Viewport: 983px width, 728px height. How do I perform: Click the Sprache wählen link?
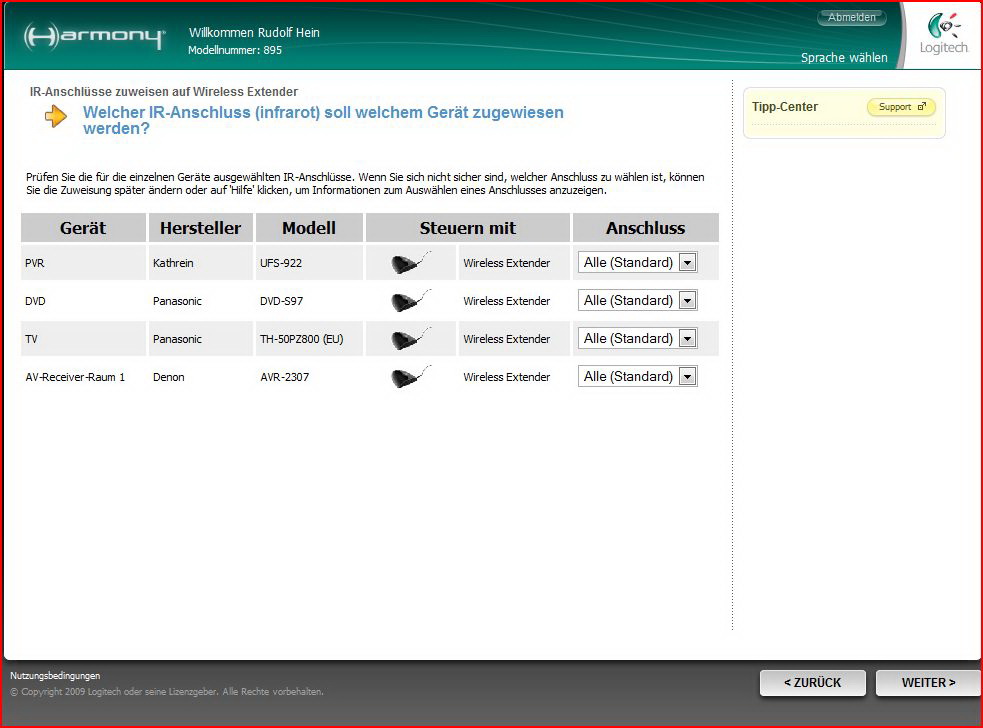coord(844,58)
